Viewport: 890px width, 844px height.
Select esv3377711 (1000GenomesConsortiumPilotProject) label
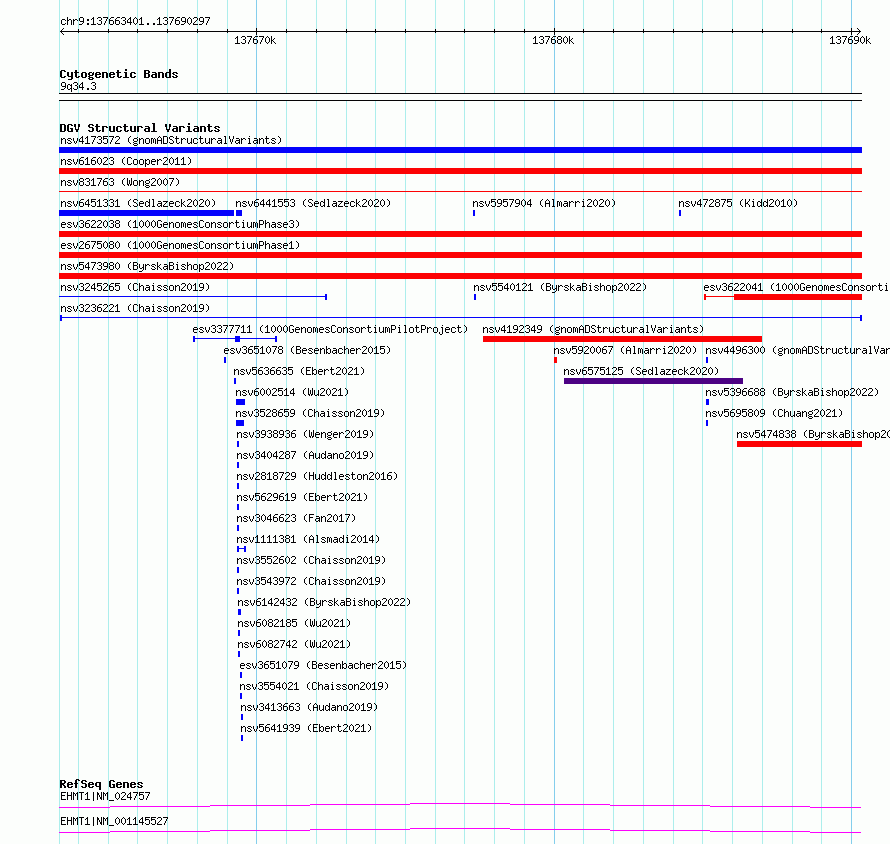(x=330, y=329)
